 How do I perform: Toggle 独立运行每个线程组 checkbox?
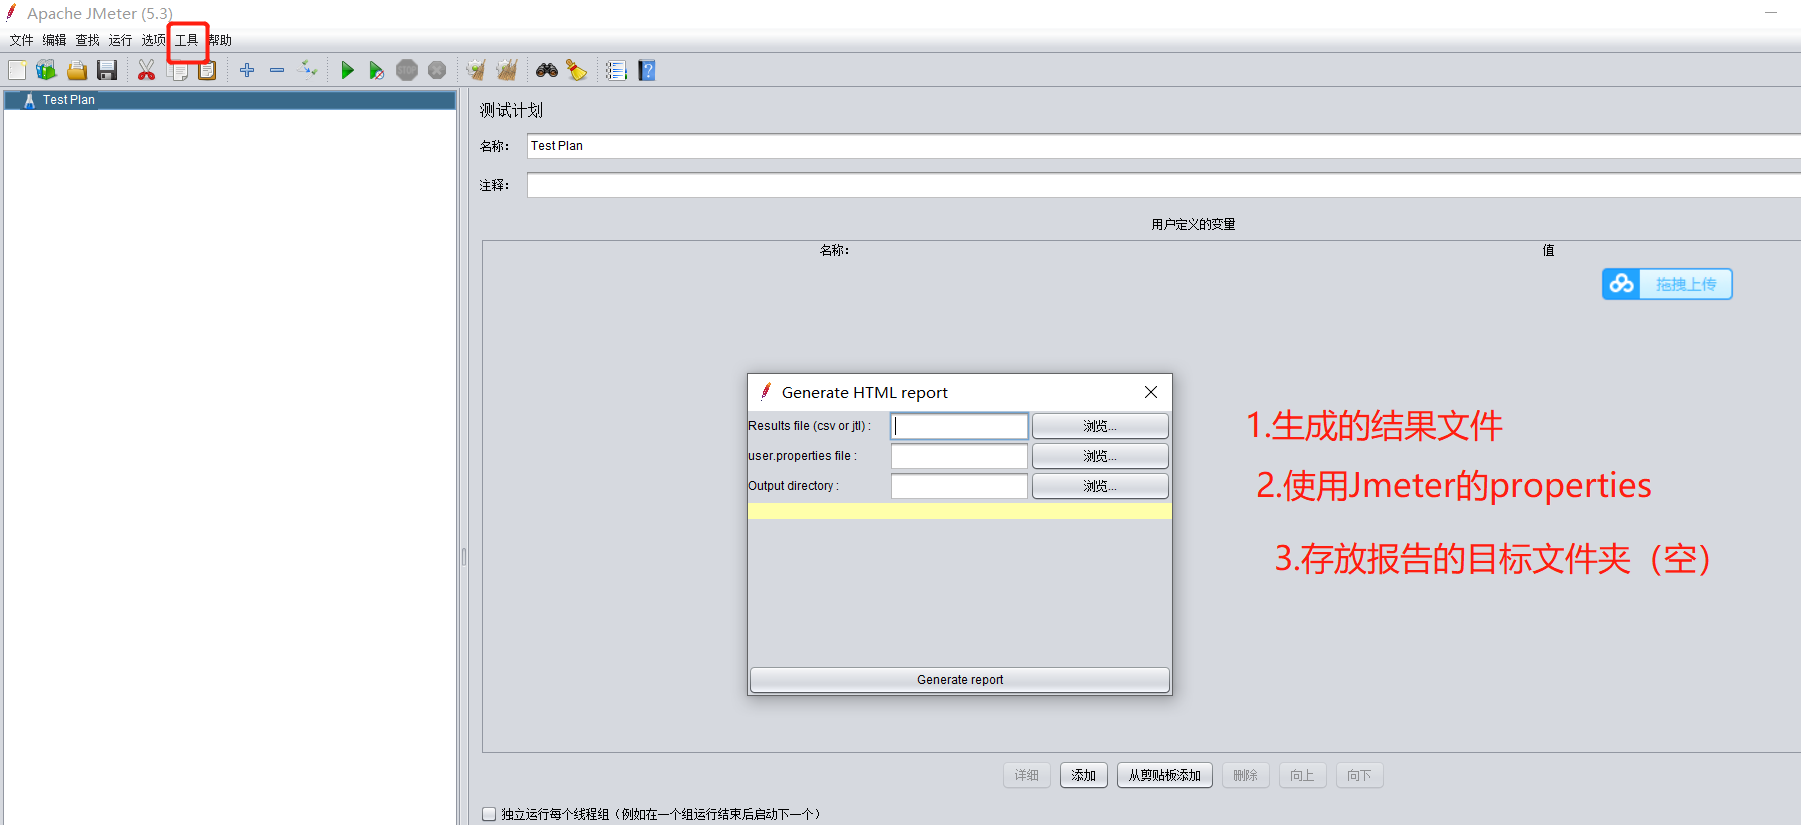pyautogui.click(x=489, y=814)
